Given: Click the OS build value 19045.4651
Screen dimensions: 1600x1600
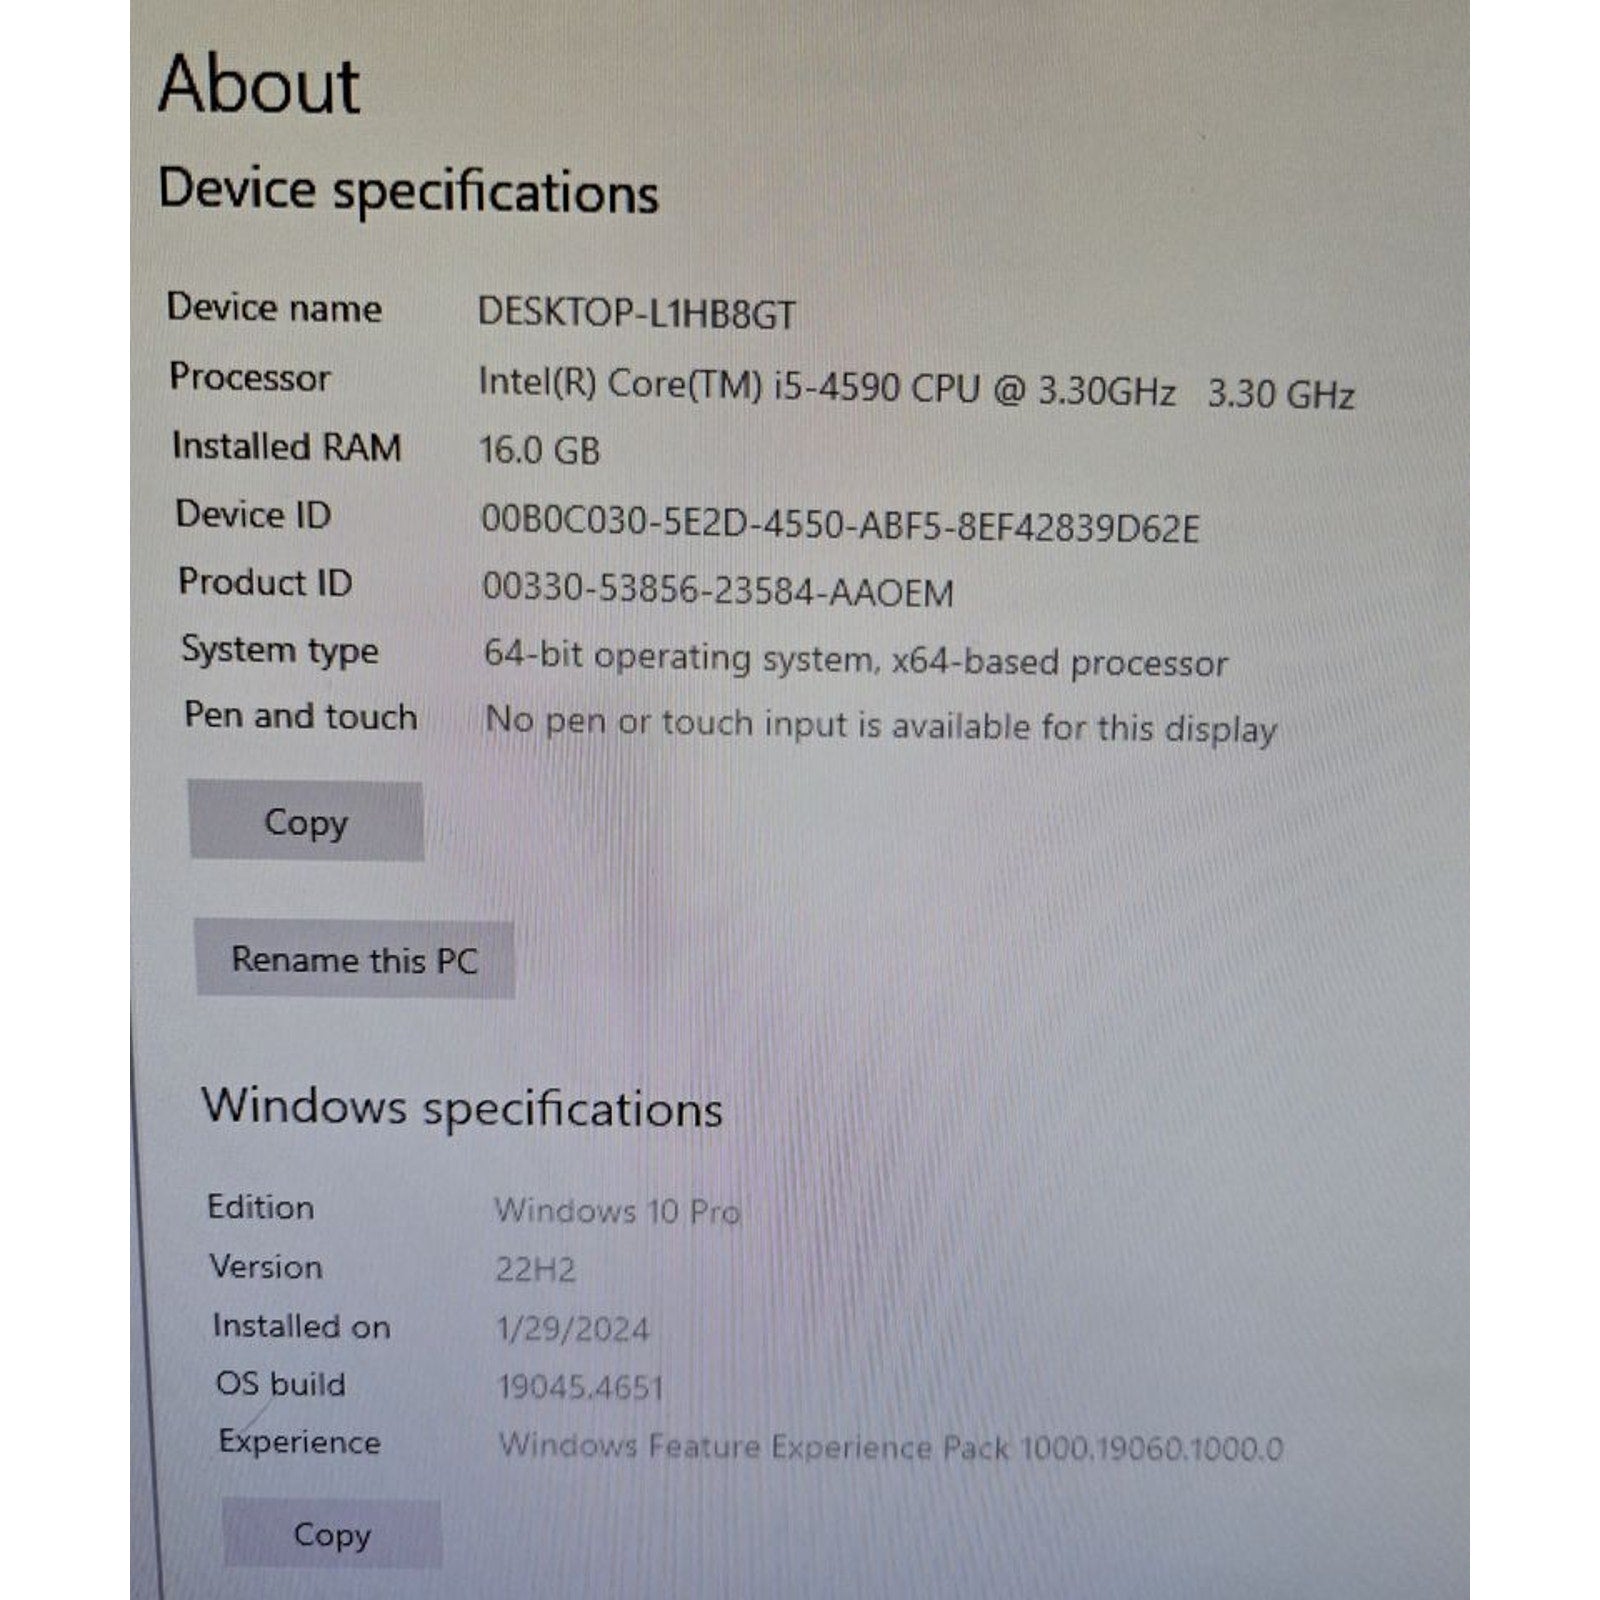Looking at the screenshot, I should (581, 1386).
